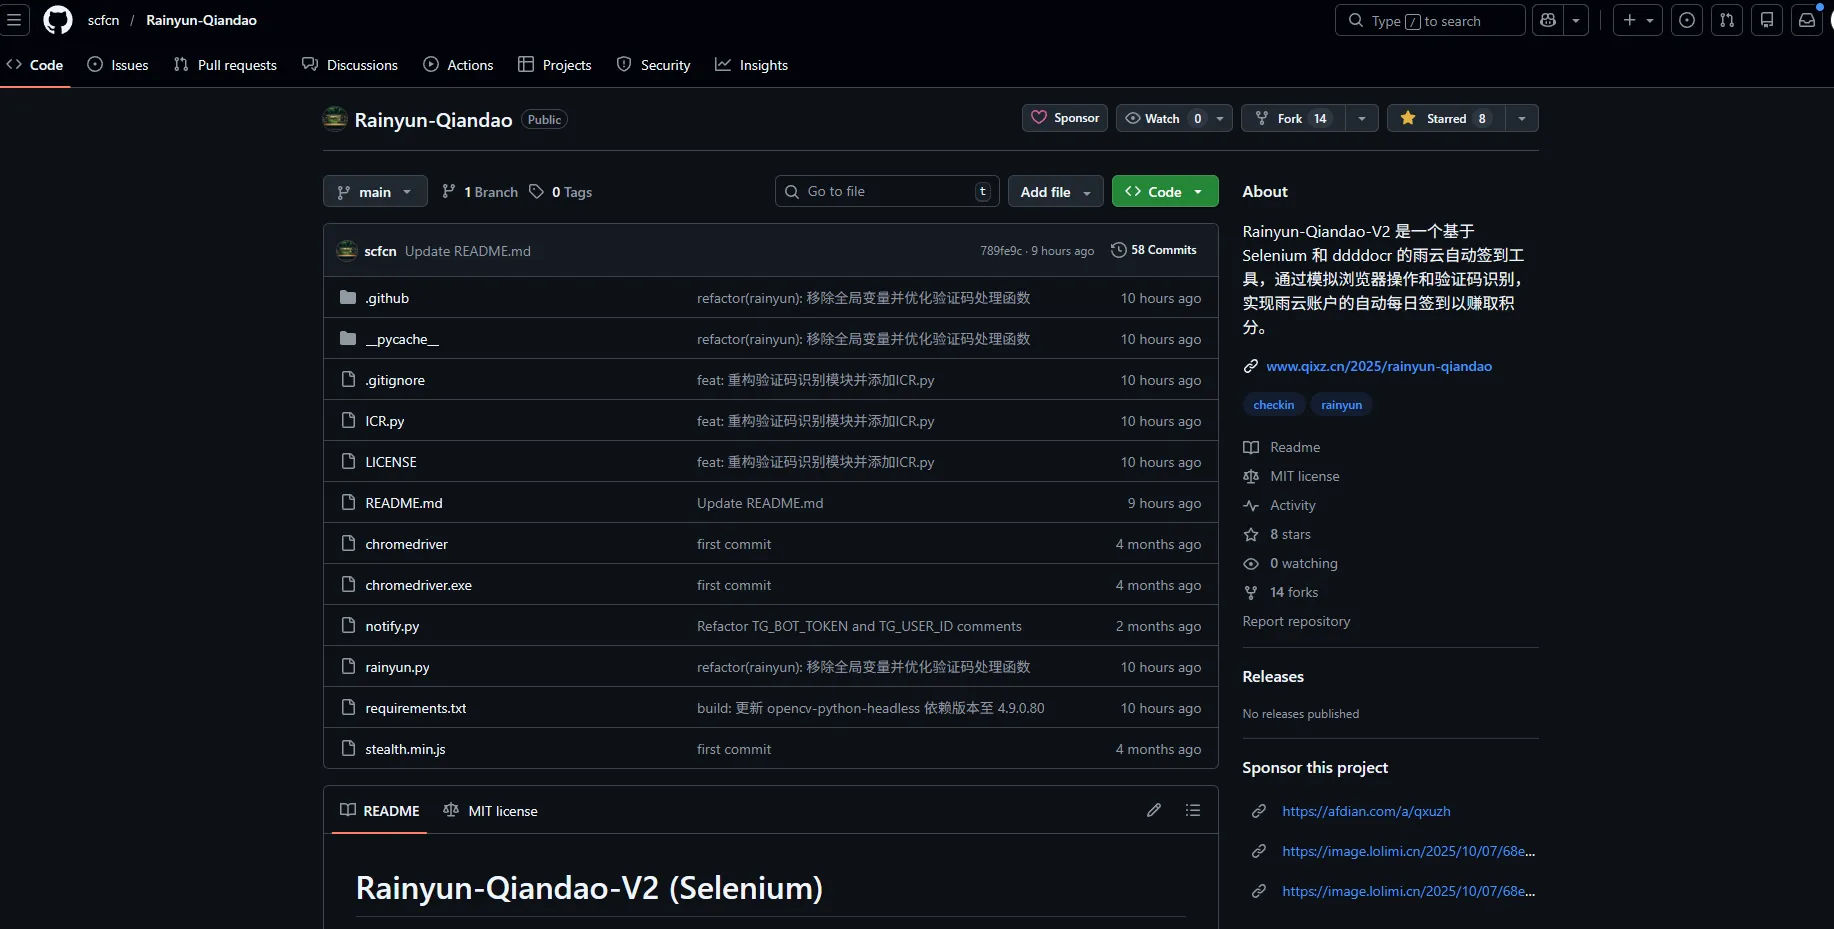
Task: Click the pencil icon to edit README
Action: [x=1154, y=810]
